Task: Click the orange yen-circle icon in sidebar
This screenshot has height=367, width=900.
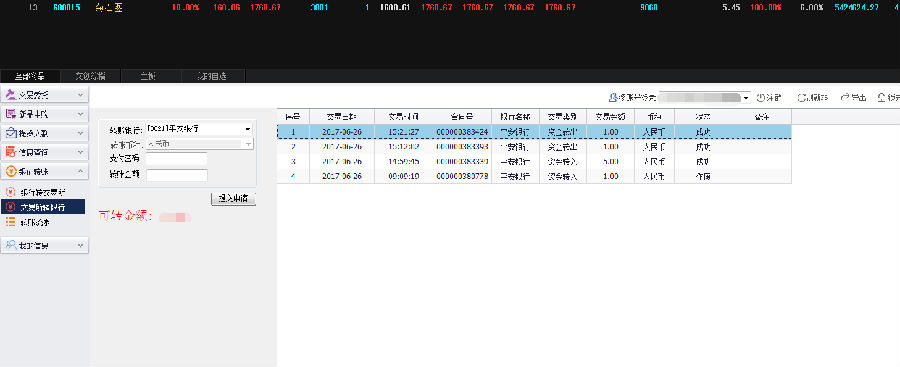Action: coord(10,171)
